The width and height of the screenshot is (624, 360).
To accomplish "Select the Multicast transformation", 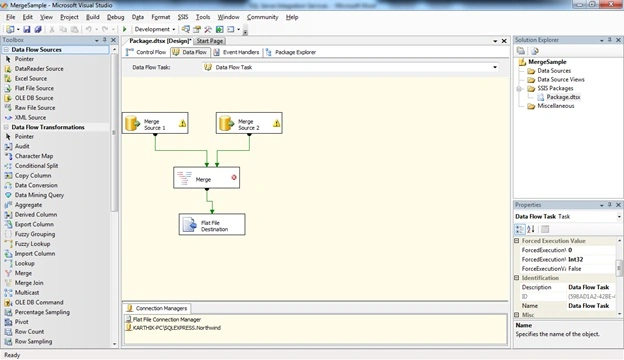I will 27,293.
